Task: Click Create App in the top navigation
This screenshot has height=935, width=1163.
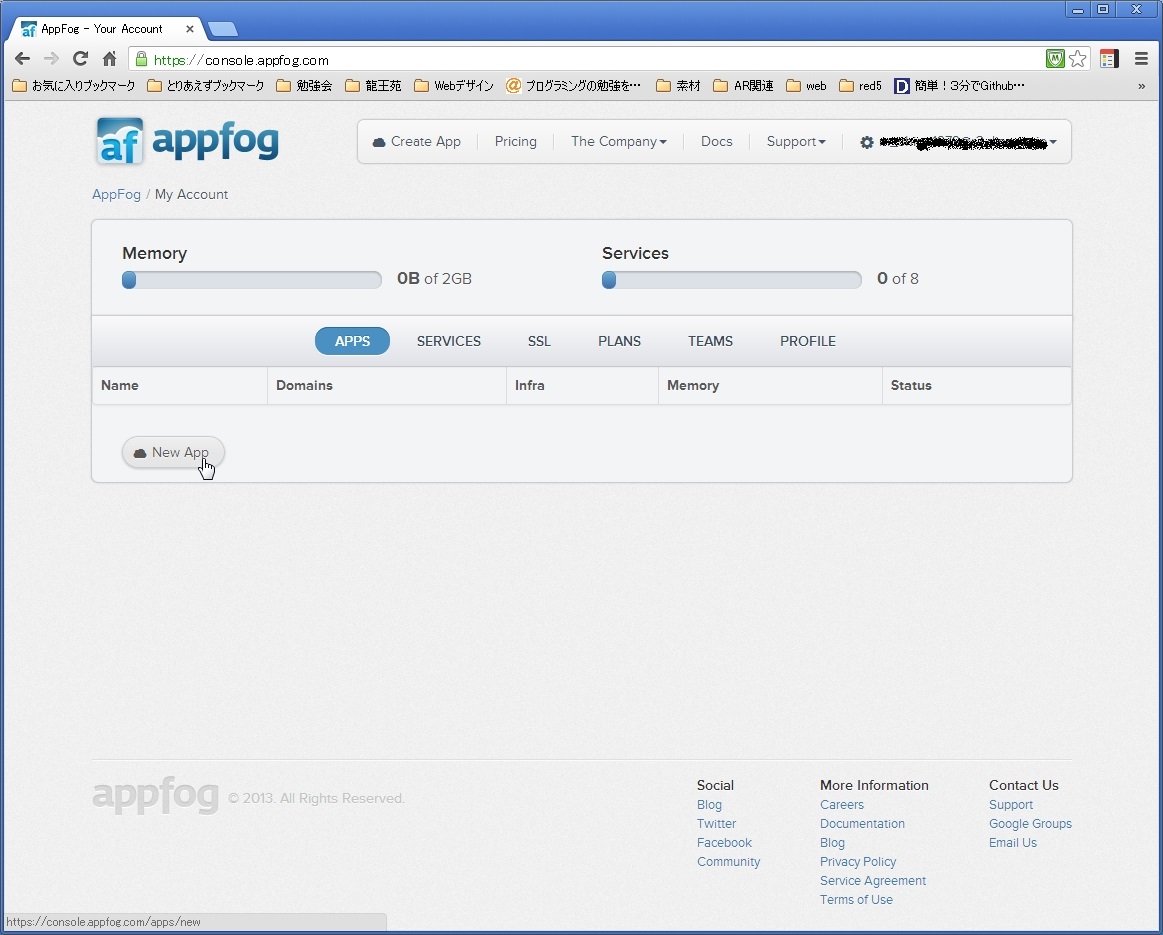Action: click(417, 142)
